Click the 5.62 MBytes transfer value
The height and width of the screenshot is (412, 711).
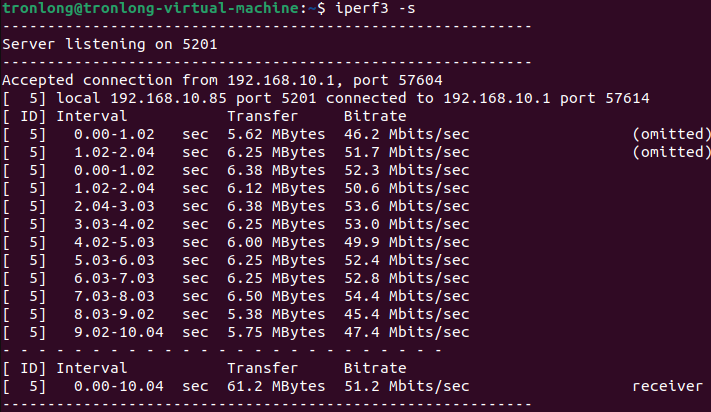pos(276,134)
